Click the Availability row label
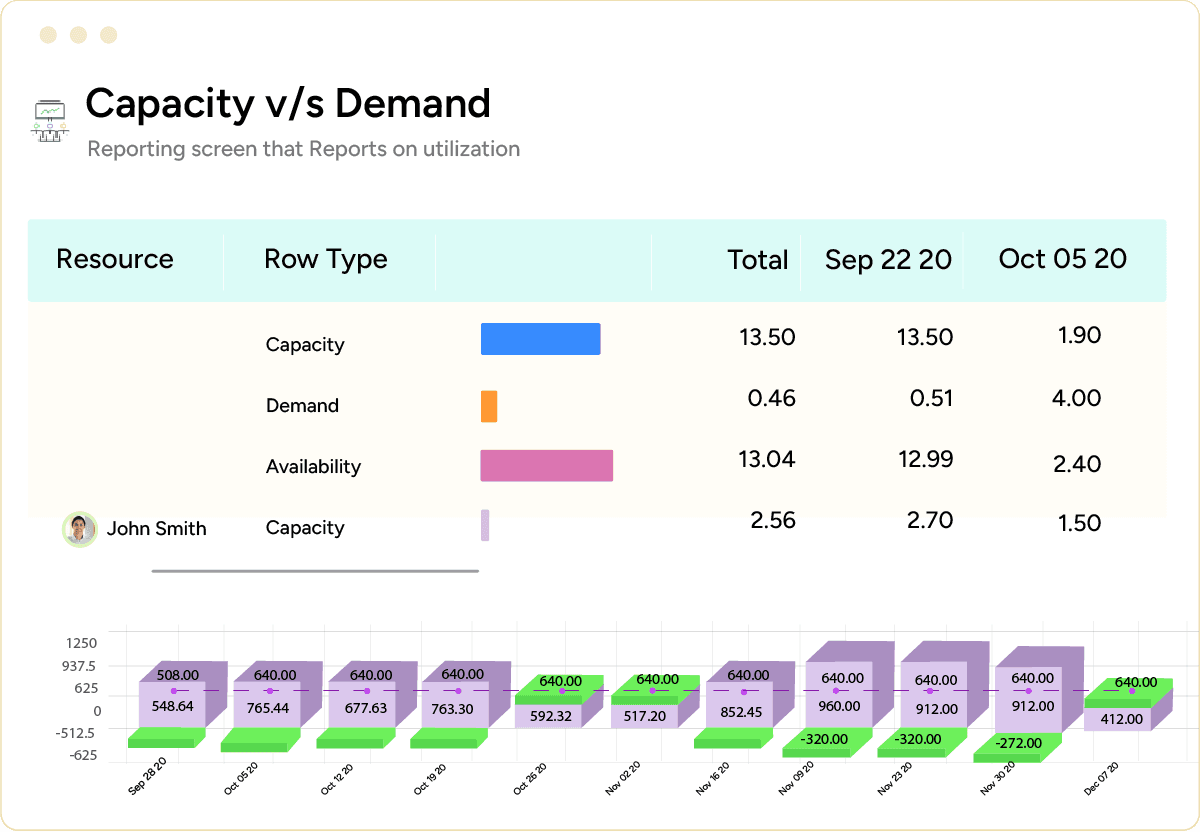This screenshot has width=1200, height=832. point(314,466)
